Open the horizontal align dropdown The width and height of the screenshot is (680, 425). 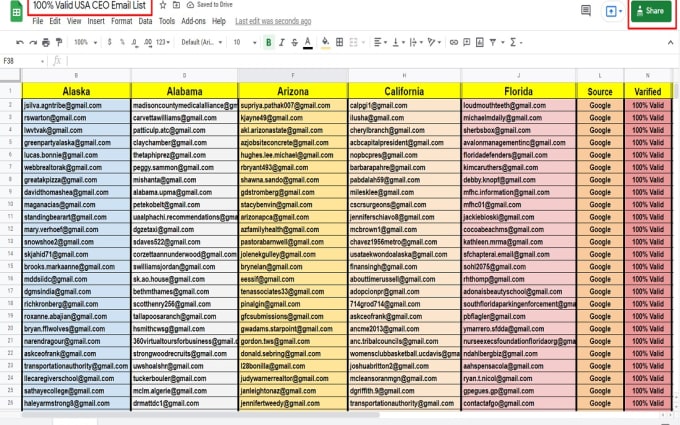click(380, 42)
